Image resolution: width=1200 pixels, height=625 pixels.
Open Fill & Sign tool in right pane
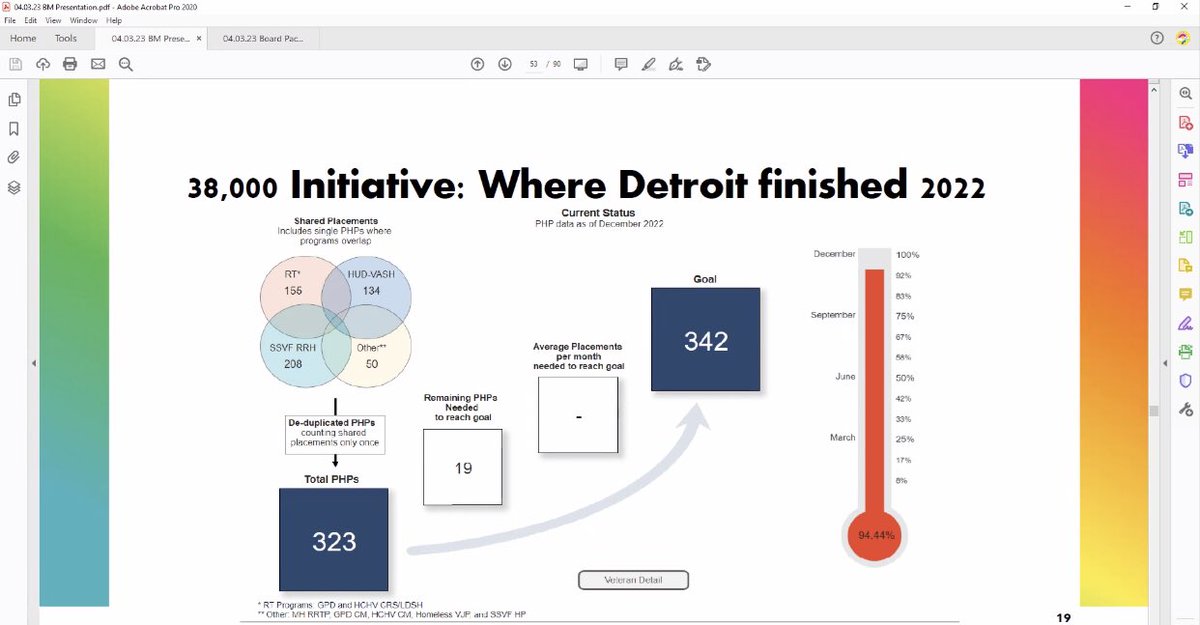tap(1186, 322)
